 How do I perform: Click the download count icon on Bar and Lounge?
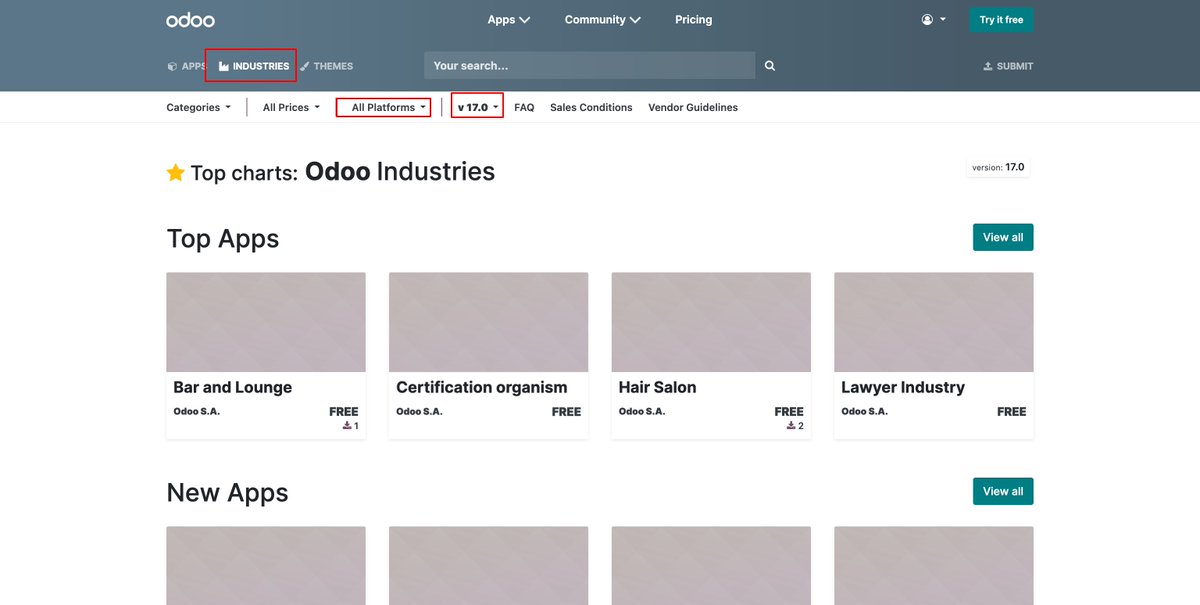click(347, 426)
